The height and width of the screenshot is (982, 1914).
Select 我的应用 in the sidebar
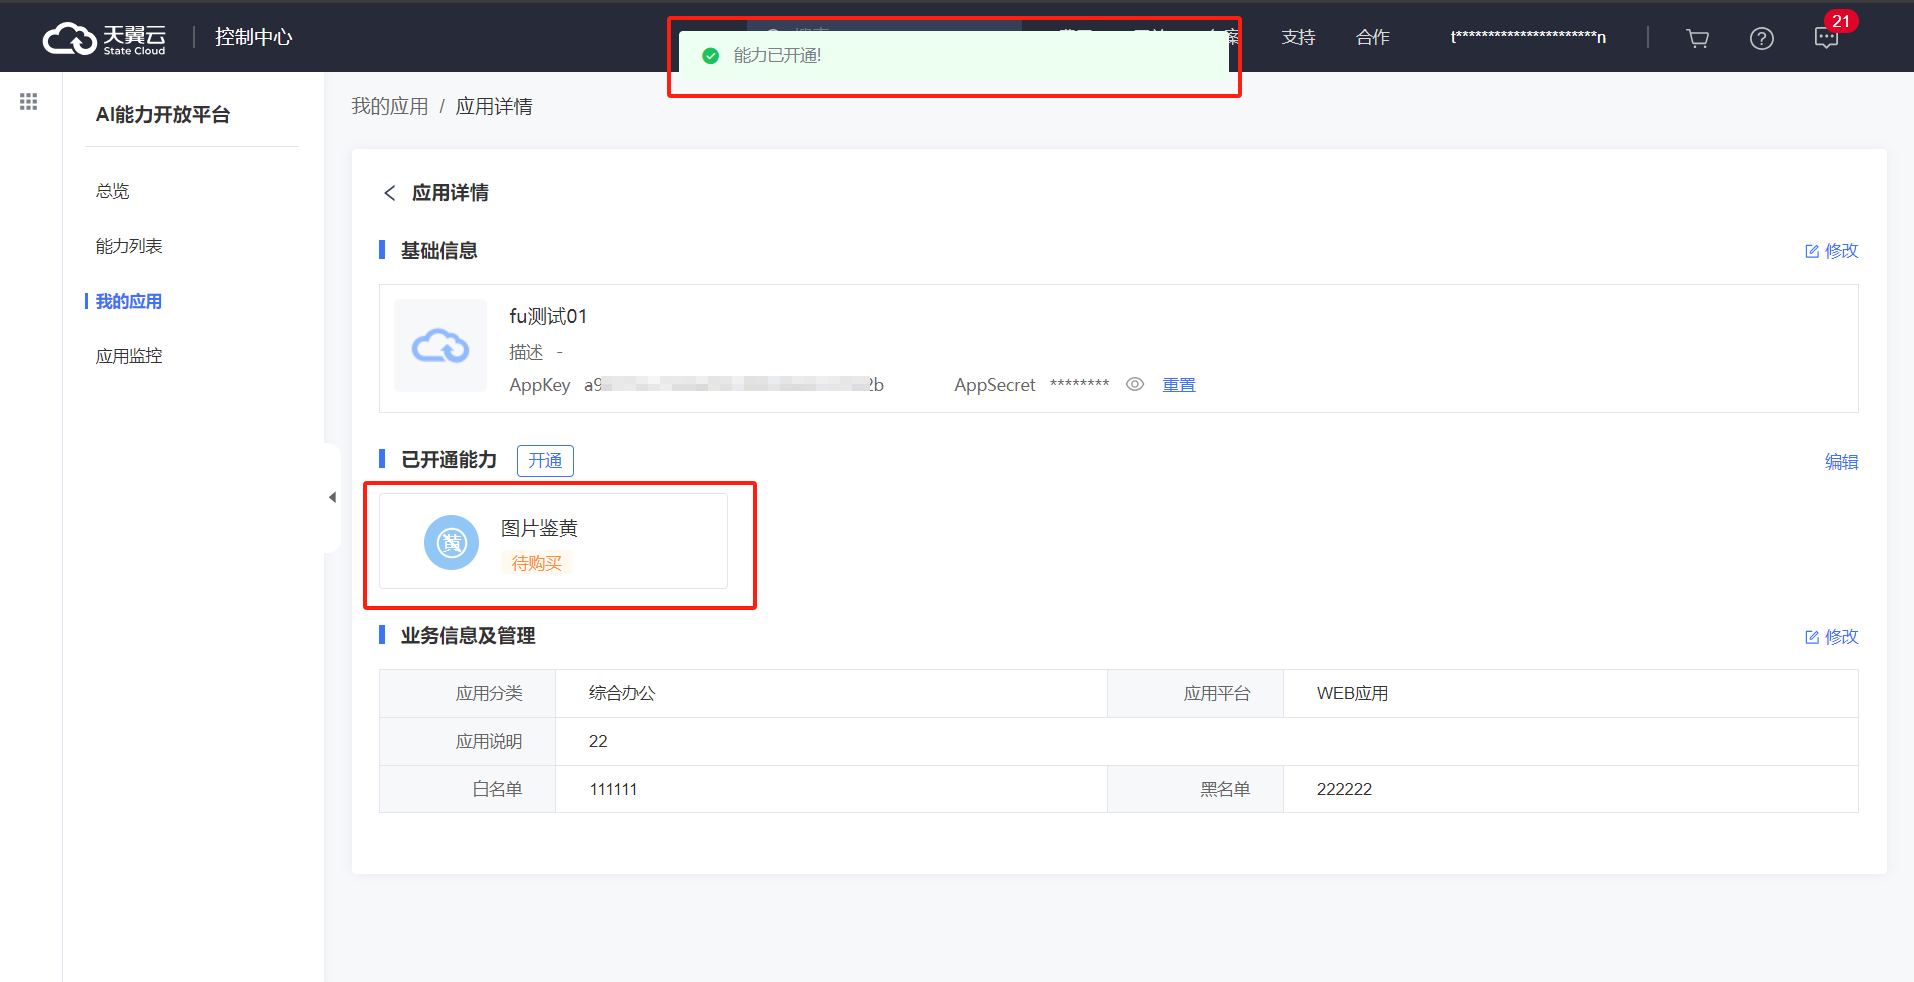(129, 301)
